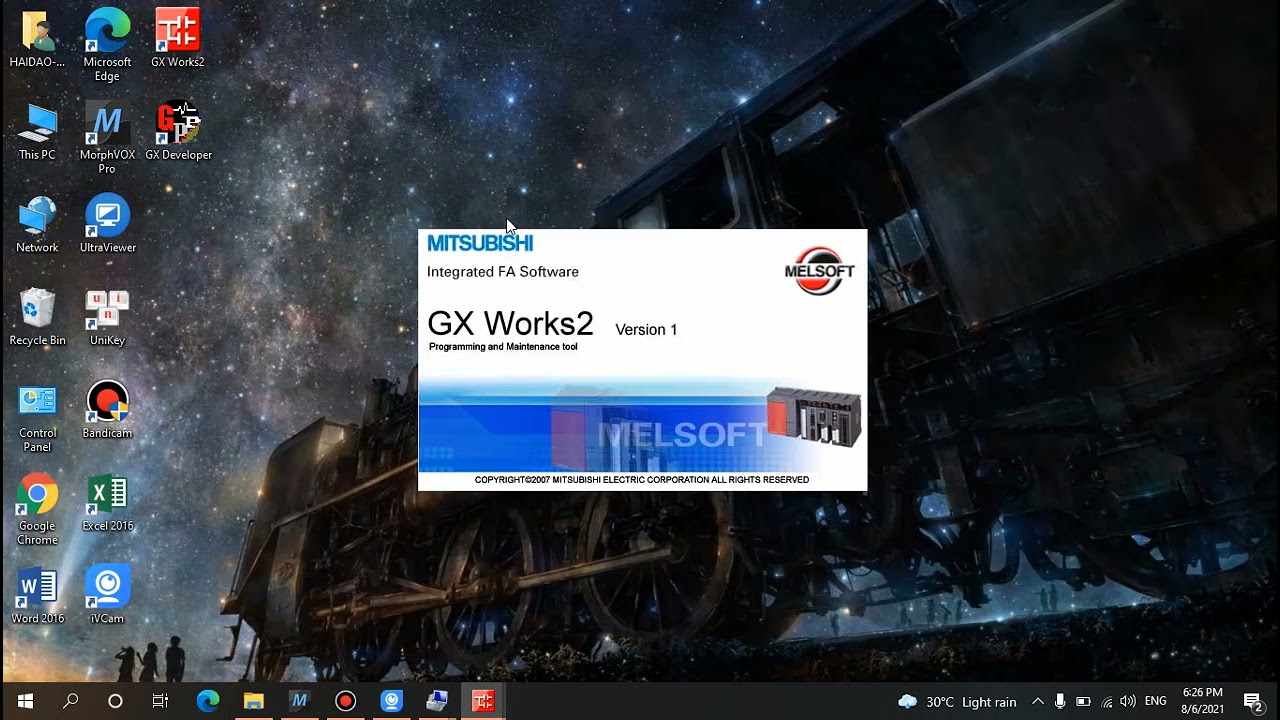Switch to MorphVOX taskbar icon
Viewport: 1280px width, 720px height.
299,701
